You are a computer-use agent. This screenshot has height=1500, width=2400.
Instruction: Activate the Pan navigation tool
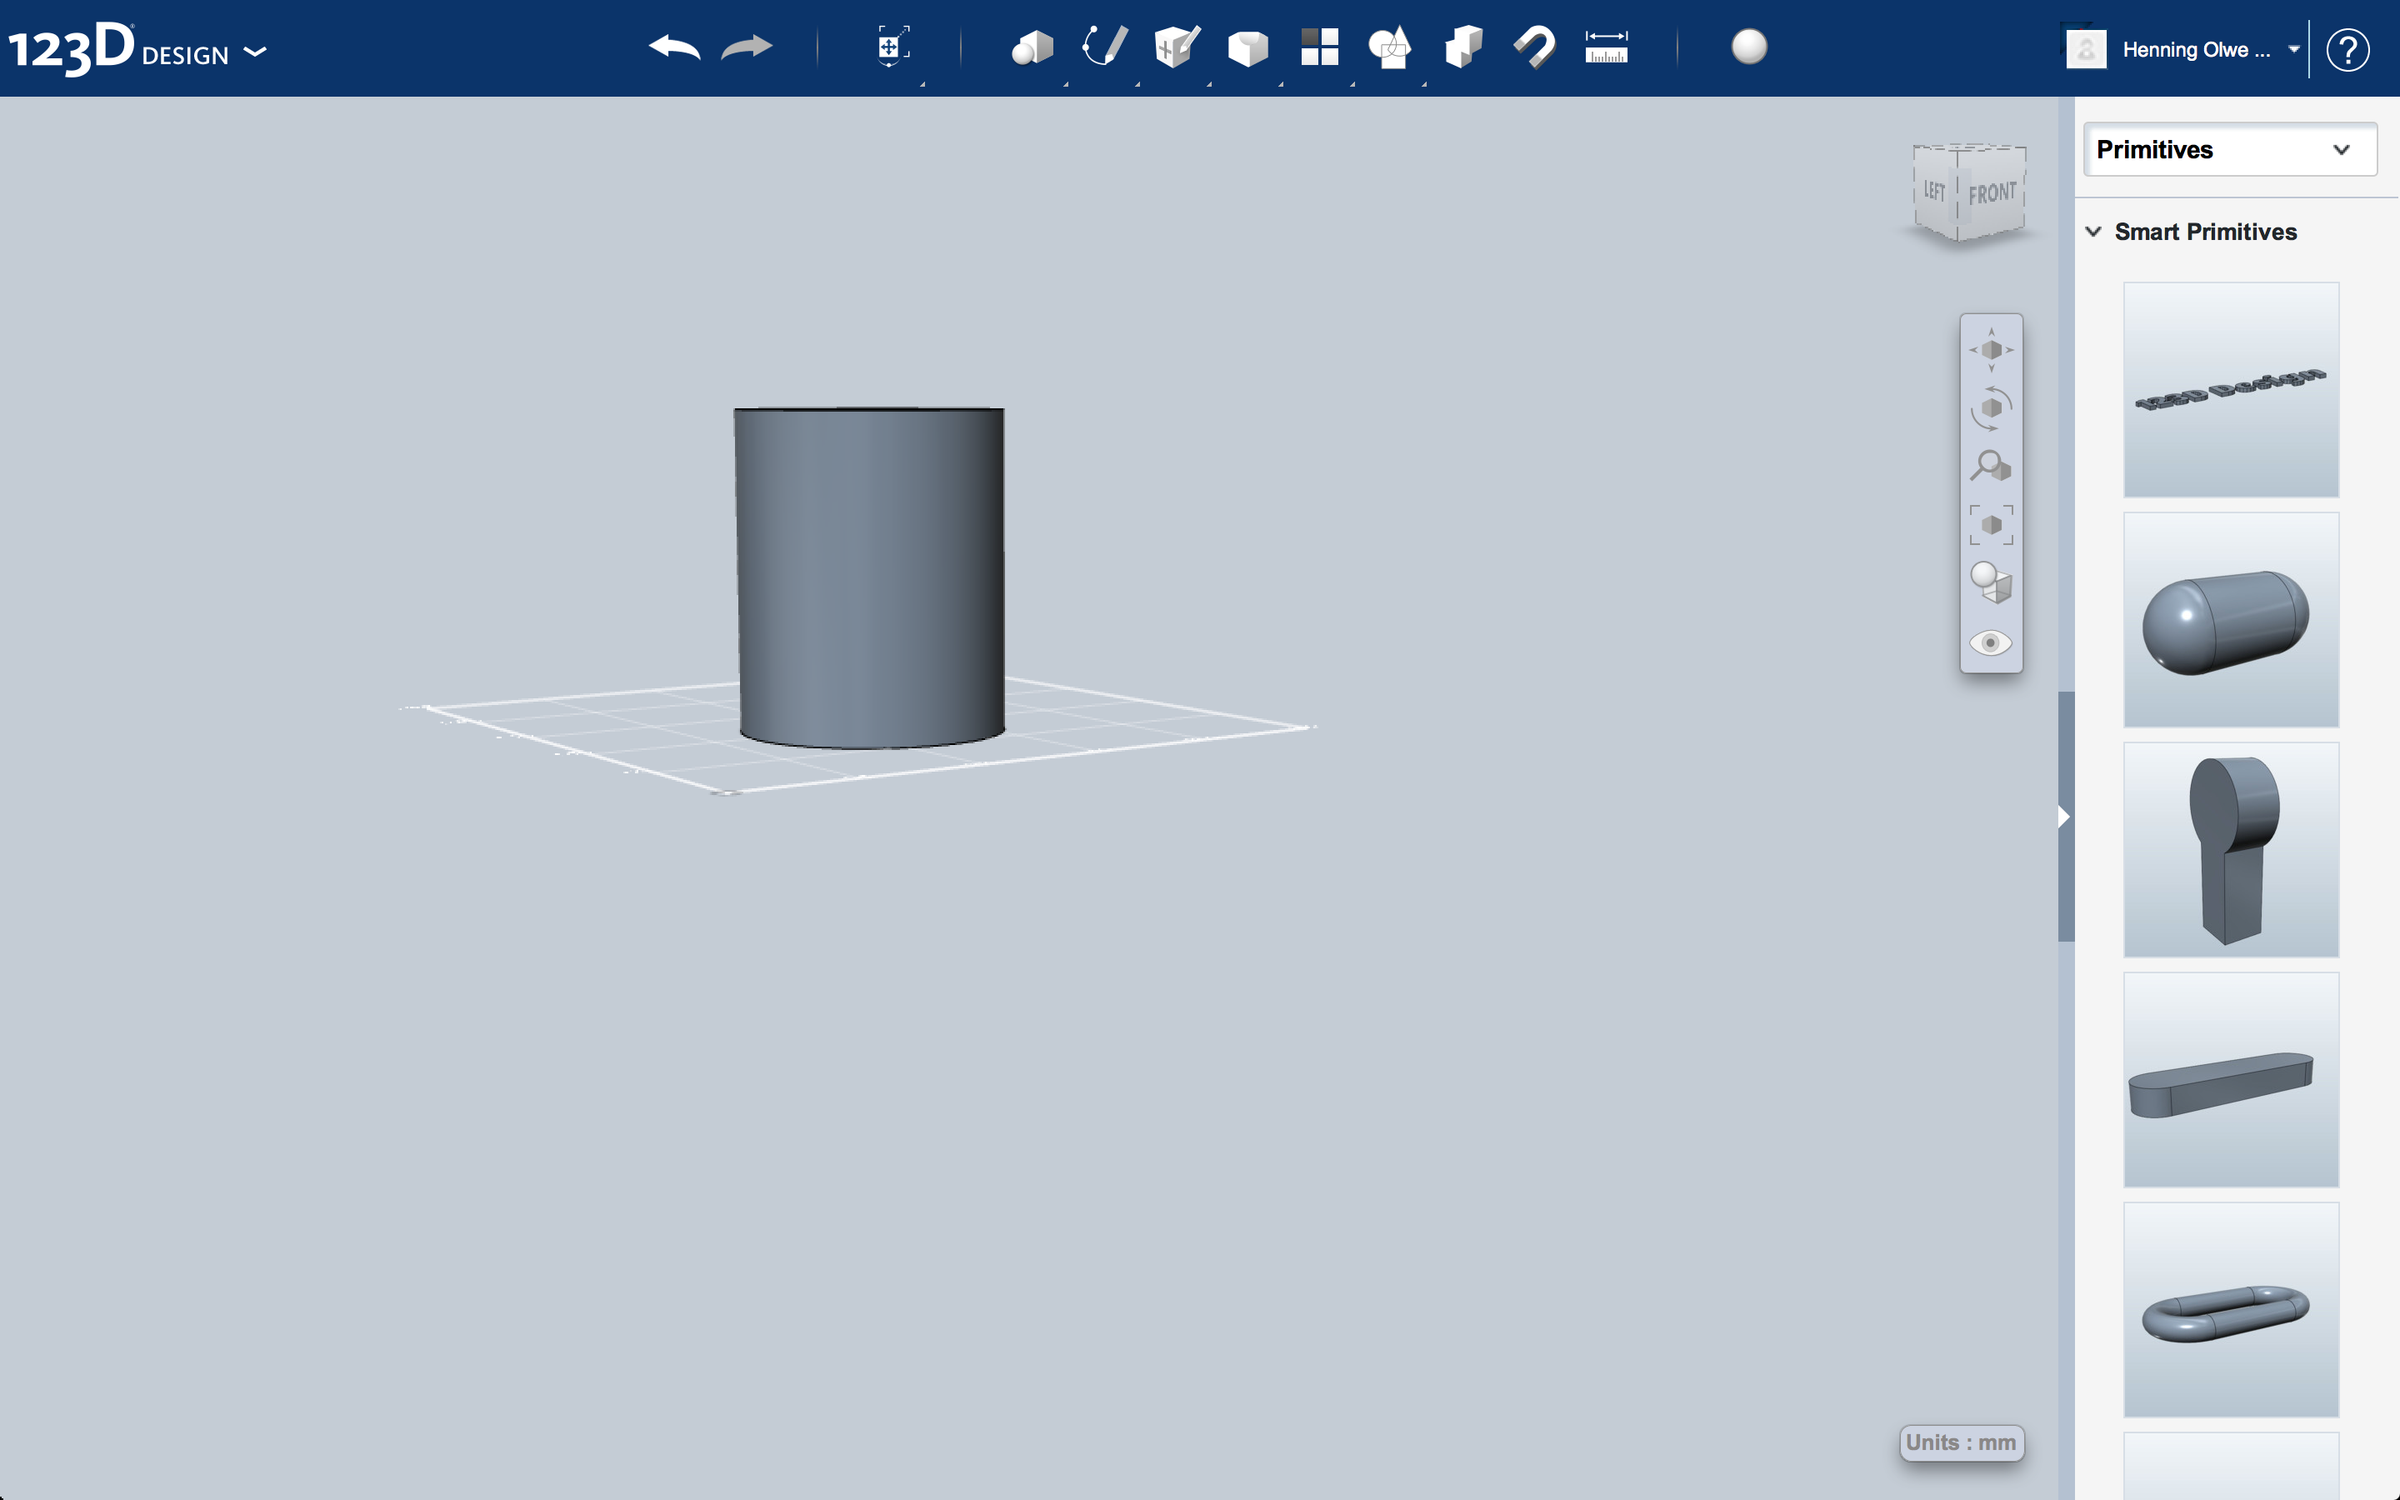pos(1991,350)
